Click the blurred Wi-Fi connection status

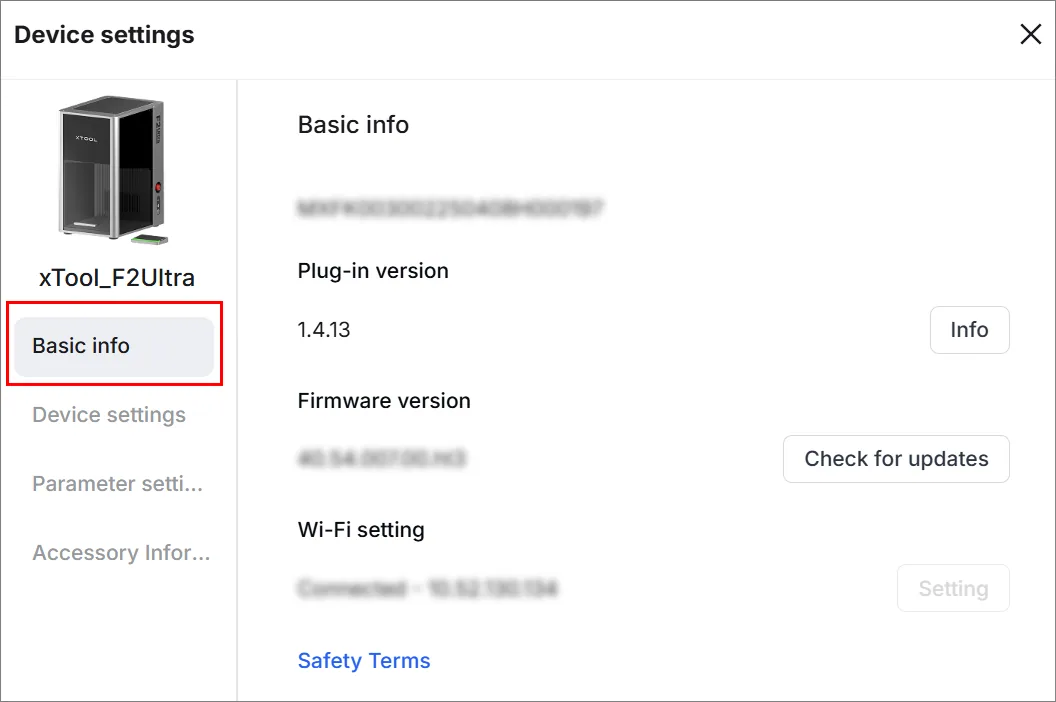pos(428,589)
